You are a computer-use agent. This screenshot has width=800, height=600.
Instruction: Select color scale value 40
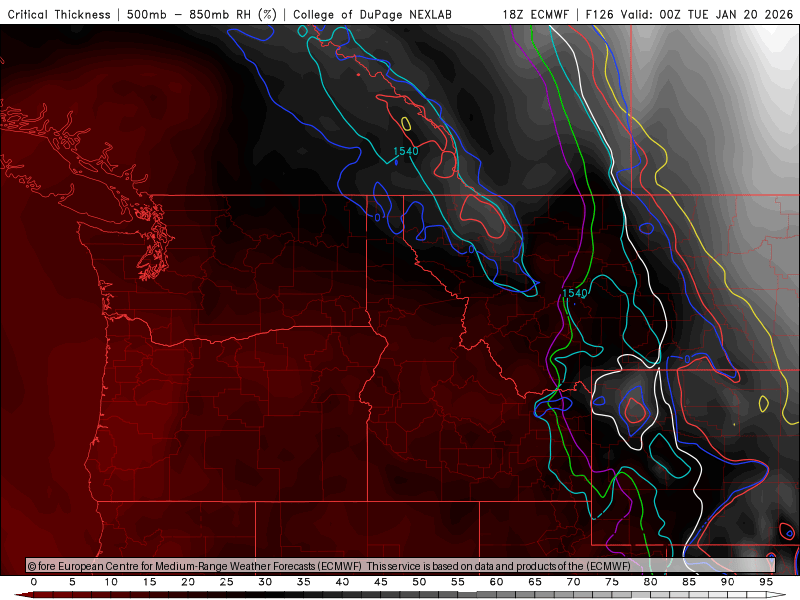click(342, 582)
